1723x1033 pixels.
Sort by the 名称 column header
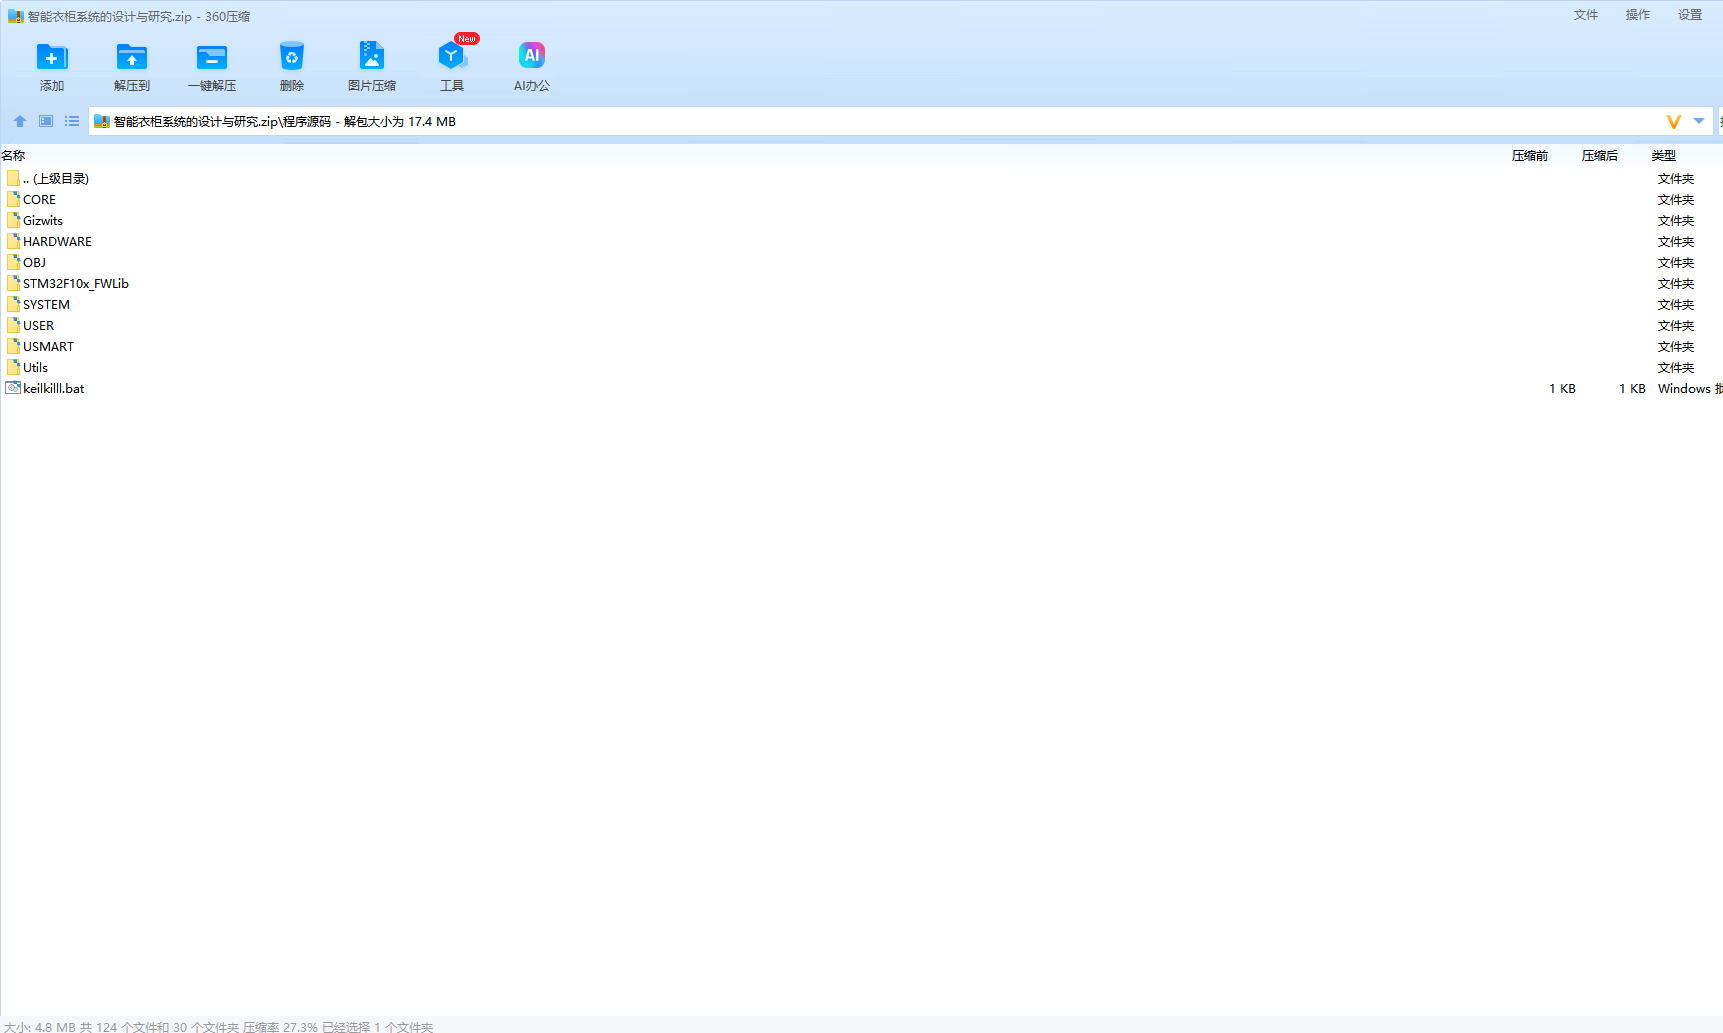(14, 156)
